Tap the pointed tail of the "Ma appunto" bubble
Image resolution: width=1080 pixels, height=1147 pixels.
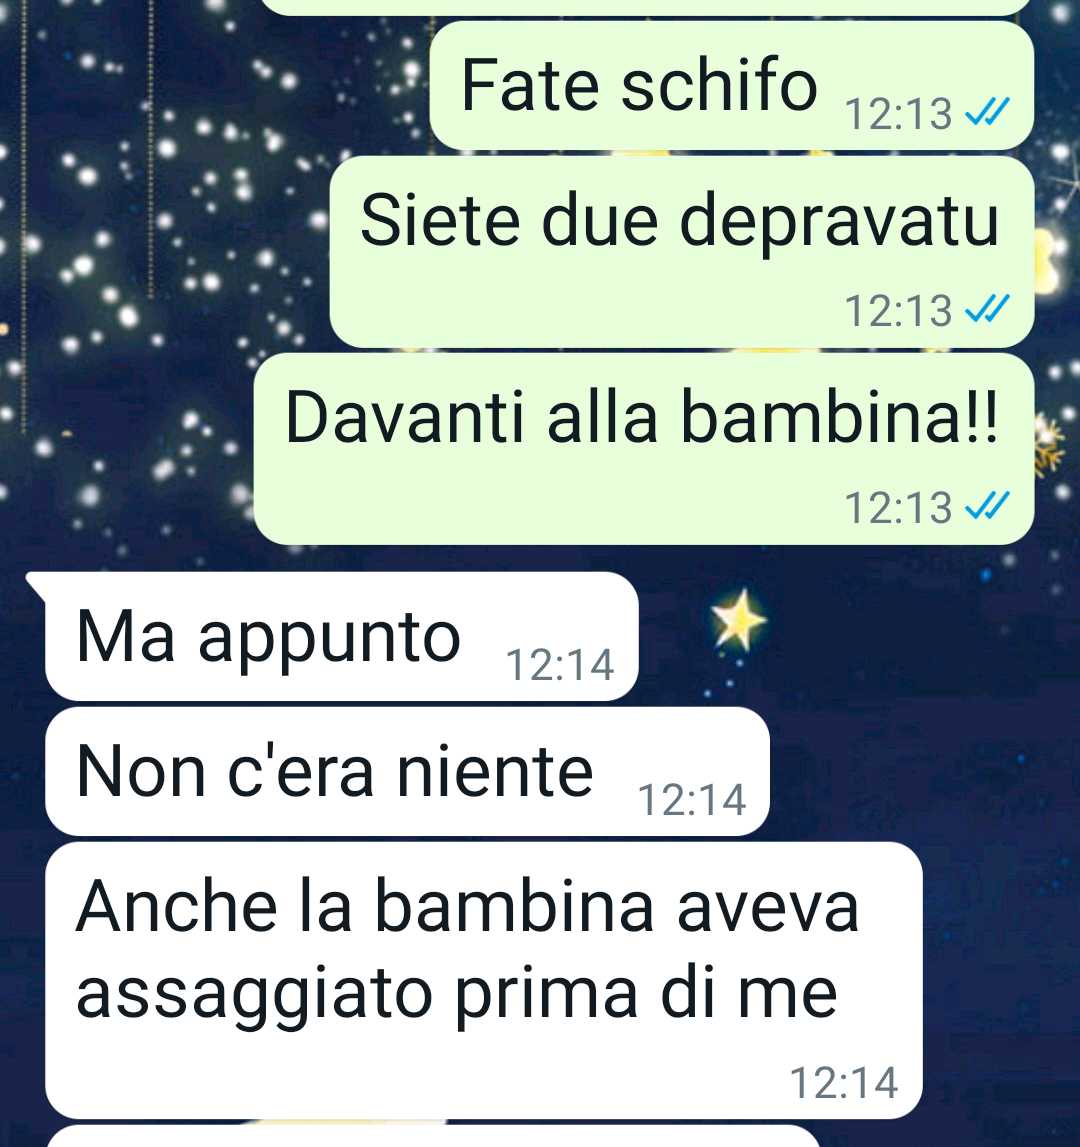pos(37,584)
